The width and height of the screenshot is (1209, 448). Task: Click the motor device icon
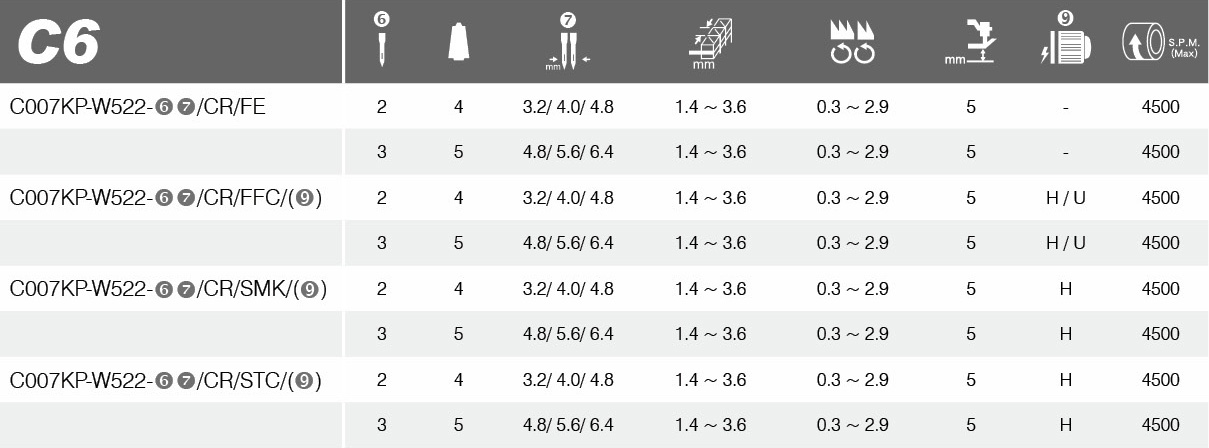pos(1065,45)
